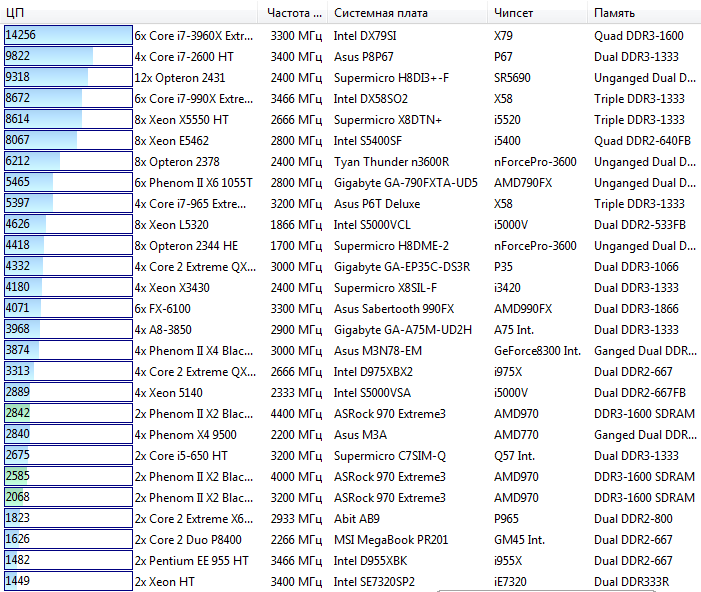701x592 pixels.
Task: Select 4x Xeon X3430 row
Action: 172,288
